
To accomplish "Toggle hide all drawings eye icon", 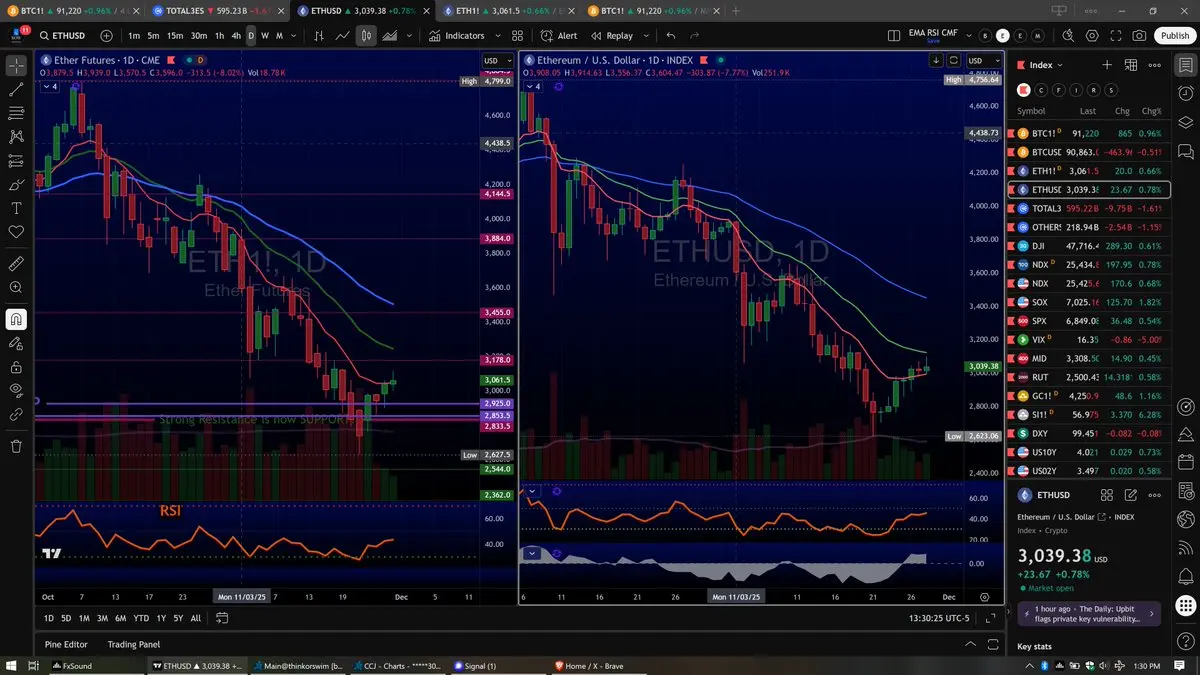I will pyautogui.click(x=16, y=390).
